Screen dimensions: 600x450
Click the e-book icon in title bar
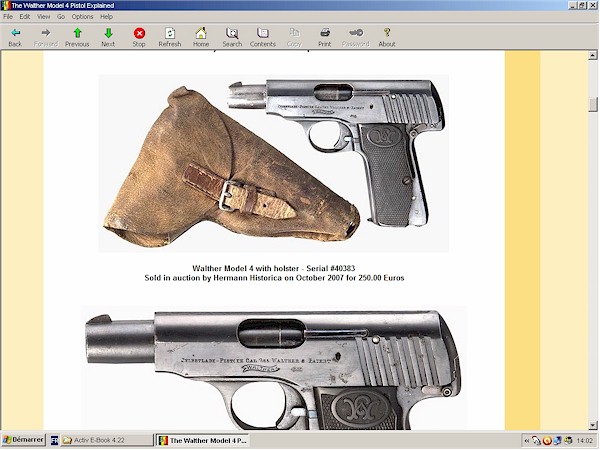pyautogui.click(x=5, y=5)
